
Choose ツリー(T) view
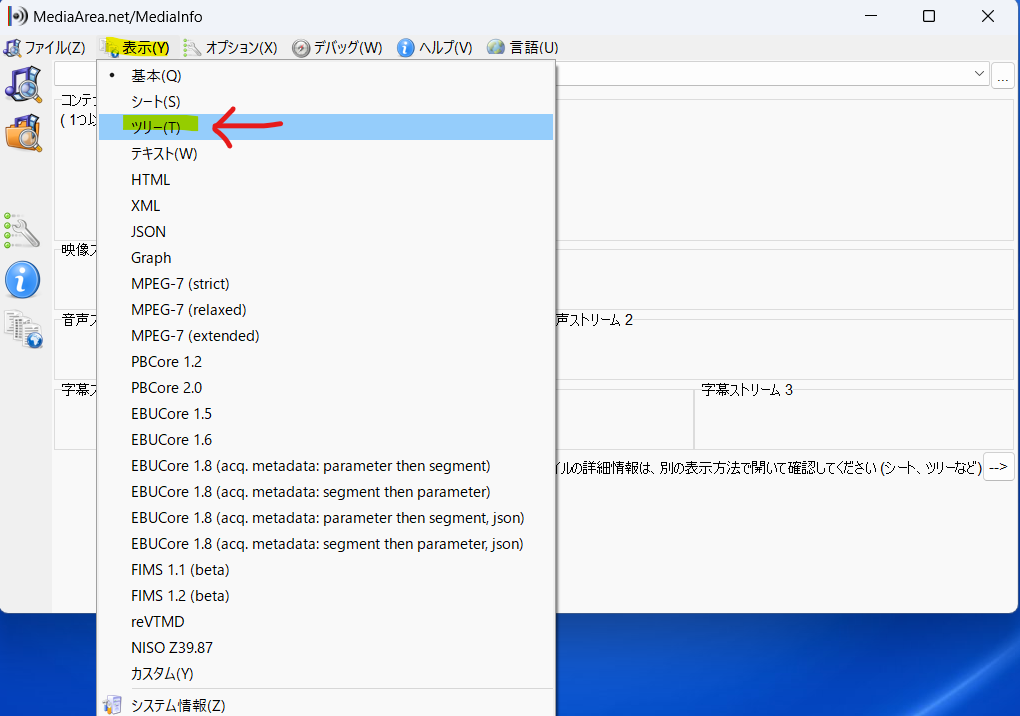pyautogui.click(x=326, y=127)
